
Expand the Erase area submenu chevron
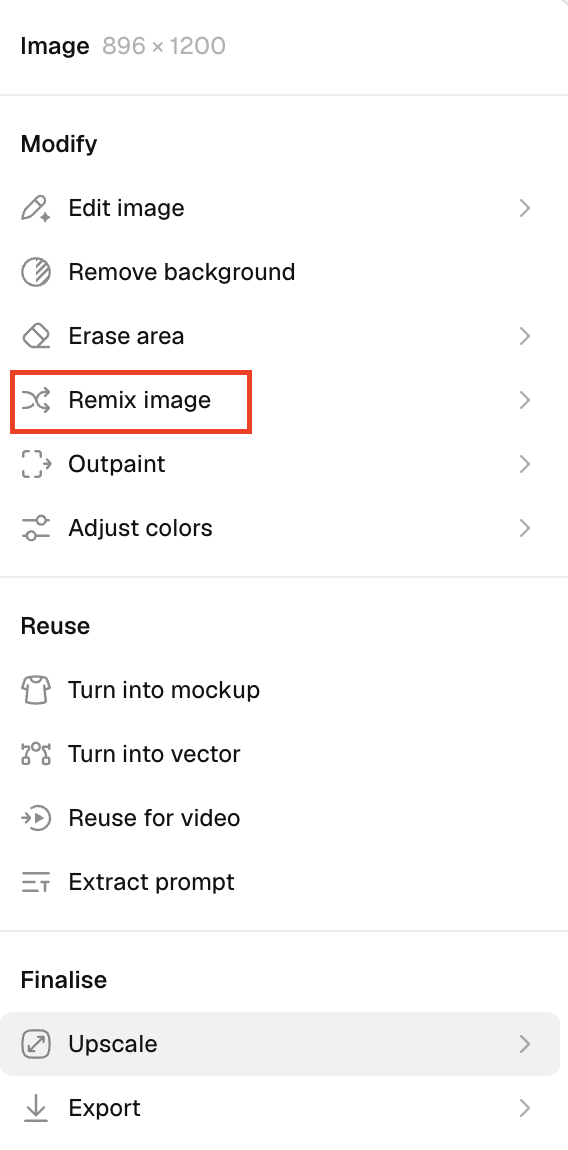(x=525, y=336)
